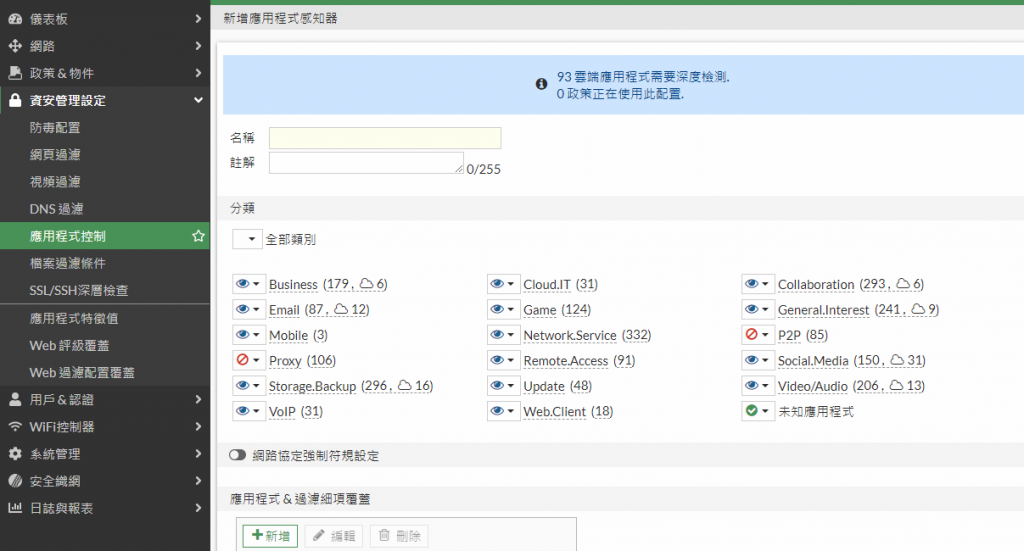
Task: Click the Cloud.IT category link
Action: [547, 285]
